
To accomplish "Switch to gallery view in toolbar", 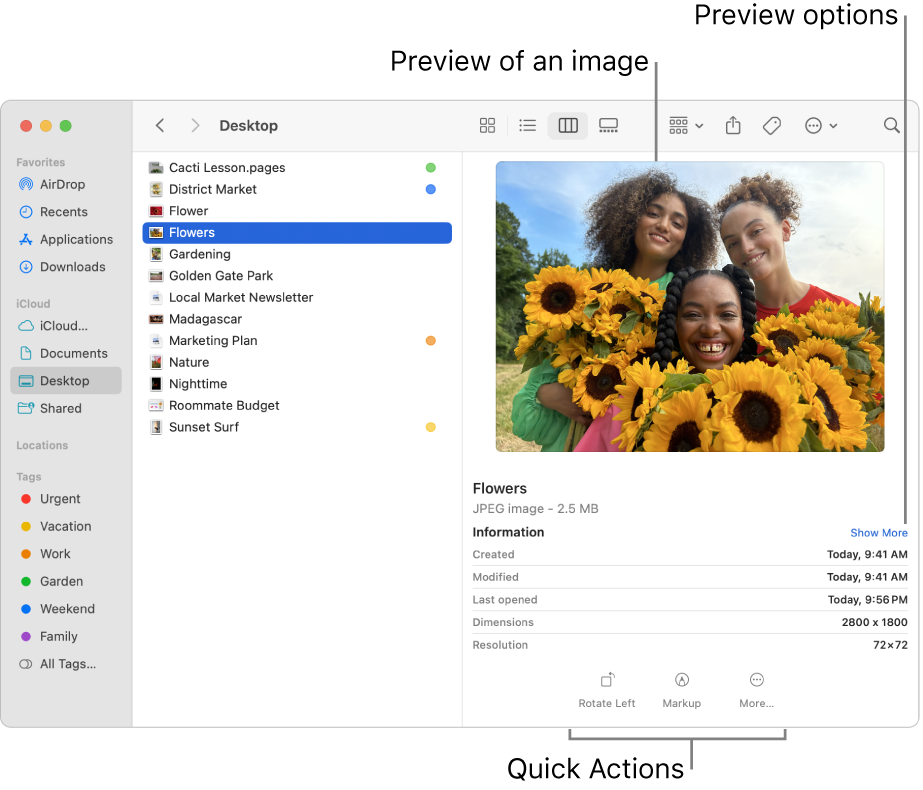I will point(608,126).
